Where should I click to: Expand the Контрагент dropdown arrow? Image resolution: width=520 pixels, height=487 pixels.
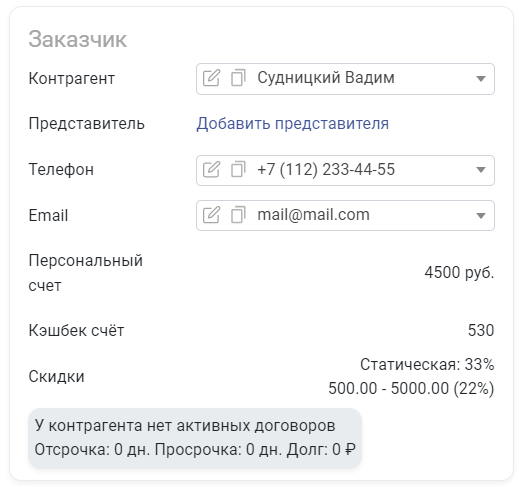(480, 79)
